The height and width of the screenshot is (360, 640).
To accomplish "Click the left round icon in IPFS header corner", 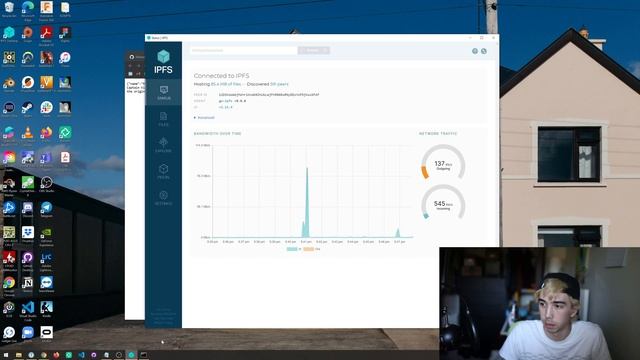I will coord(475,51).
